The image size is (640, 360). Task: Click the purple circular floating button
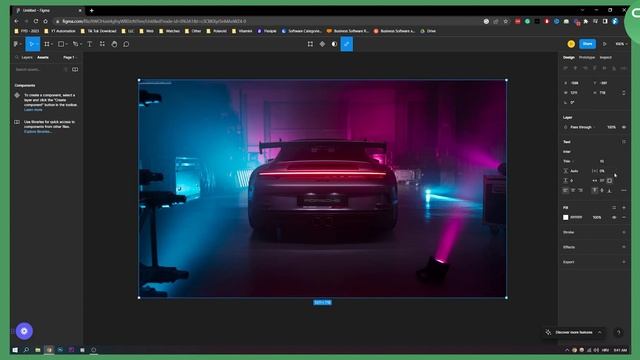point(24,331)
